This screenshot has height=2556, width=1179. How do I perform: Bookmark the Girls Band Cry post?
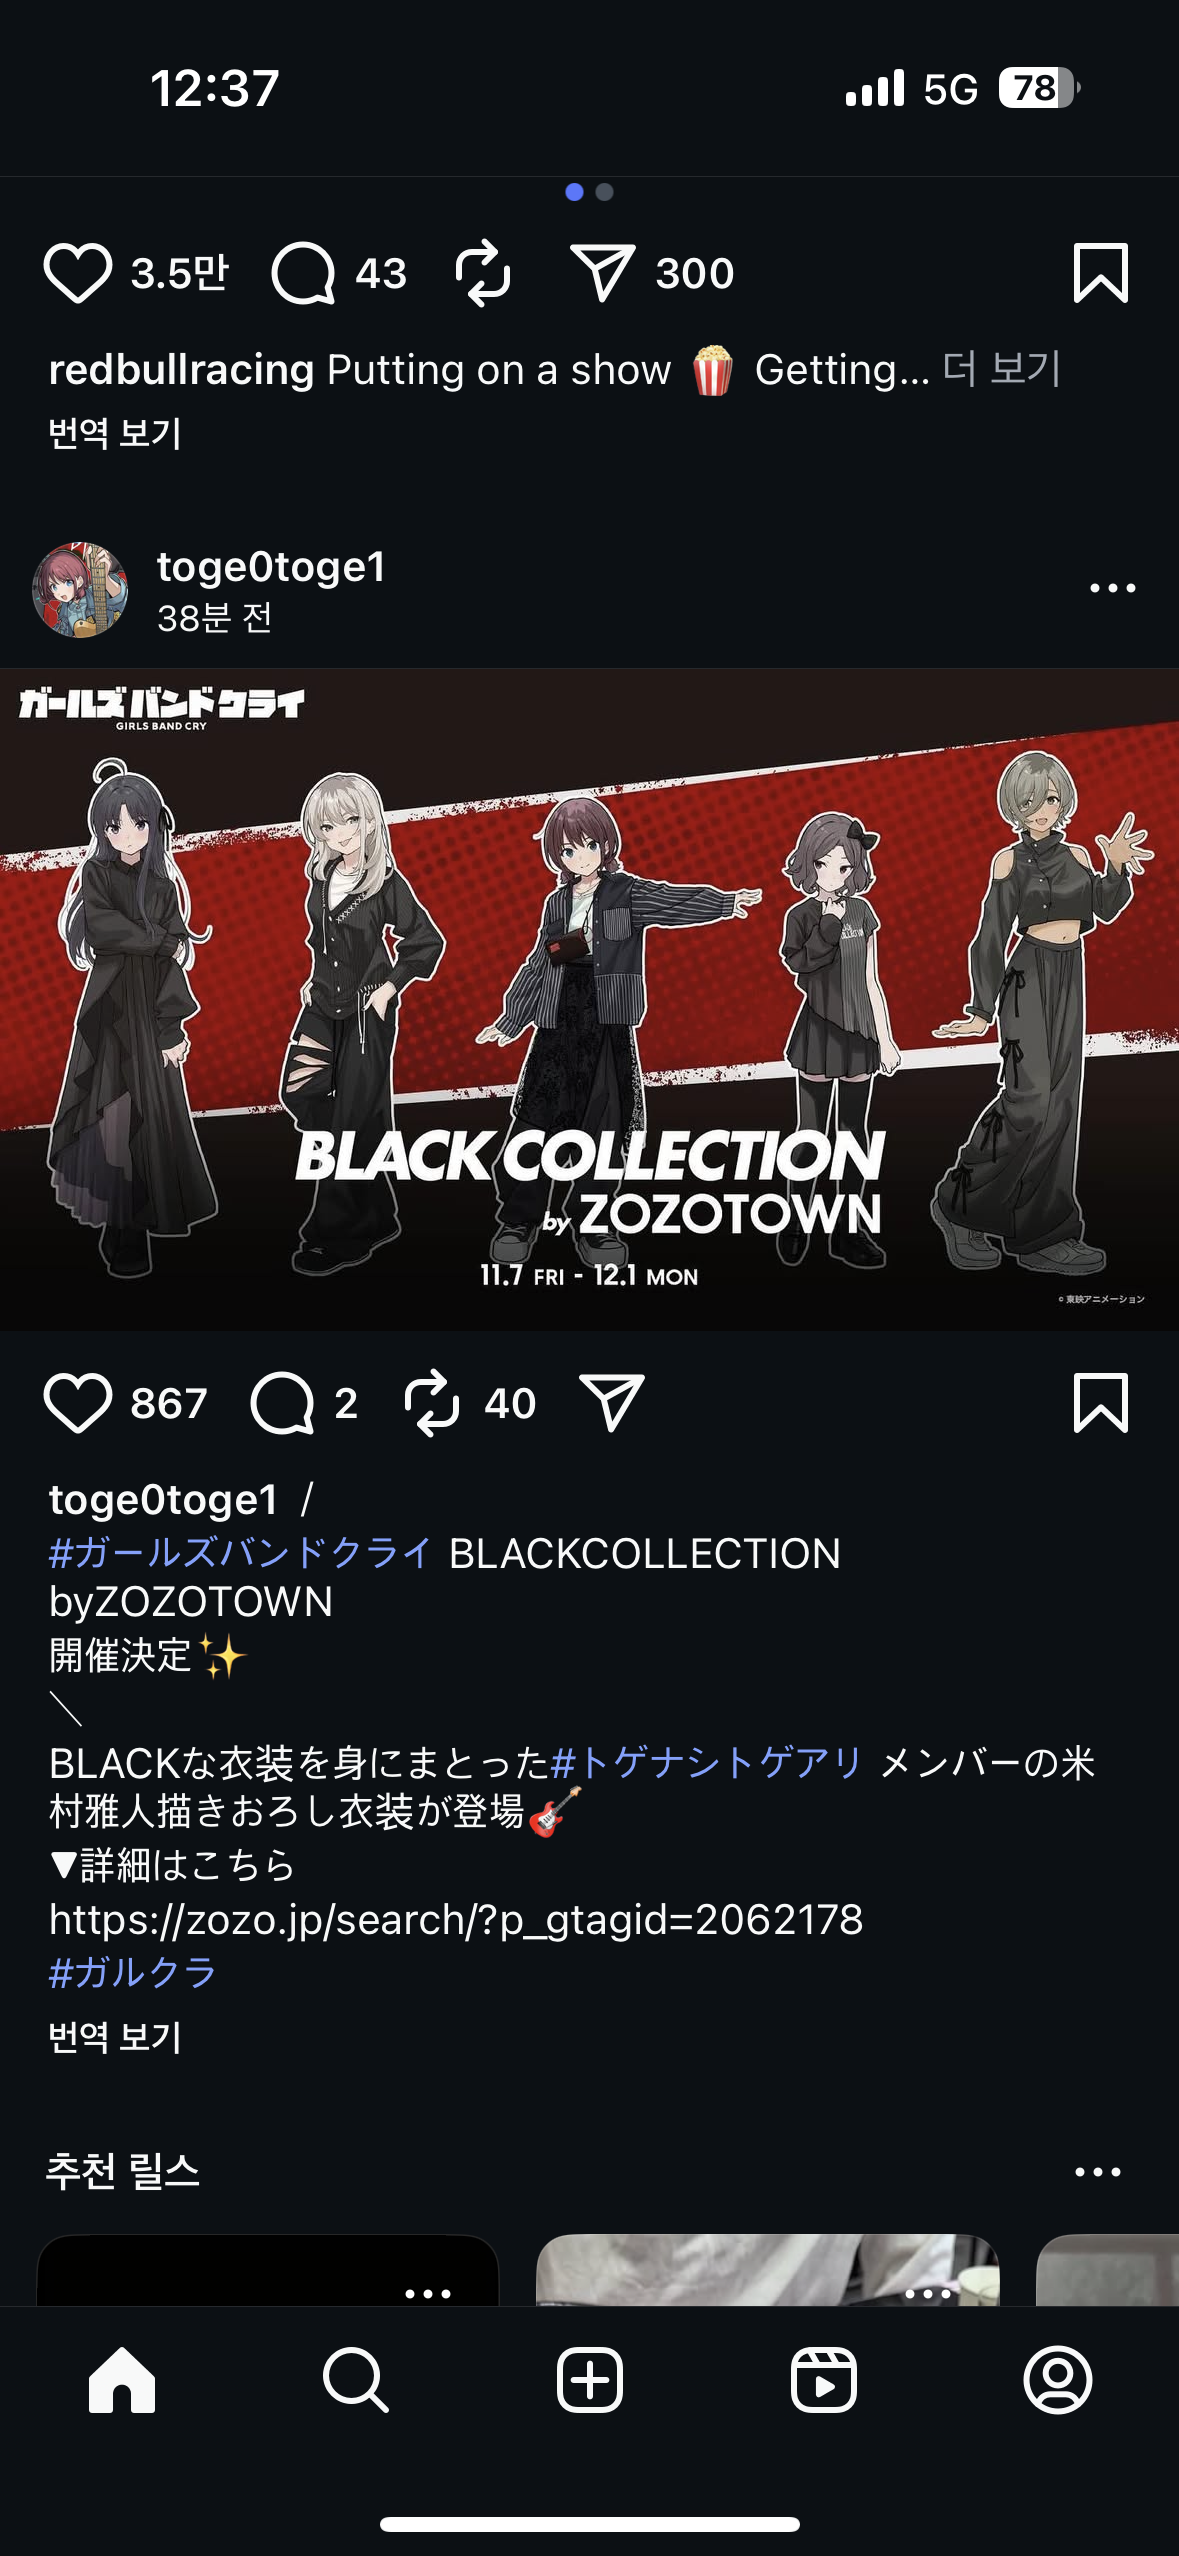pyautogui.click(x=1100, y=1403)
